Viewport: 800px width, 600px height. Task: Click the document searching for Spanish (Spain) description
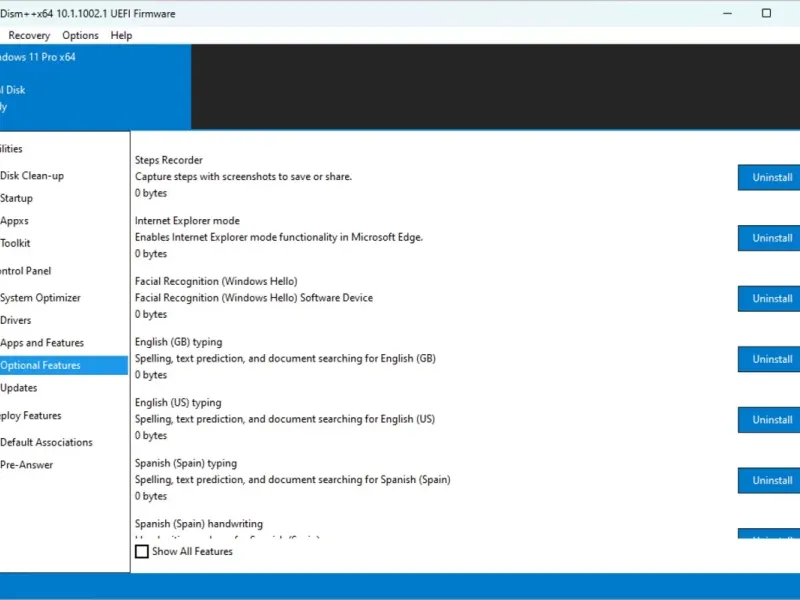point(293,480)
